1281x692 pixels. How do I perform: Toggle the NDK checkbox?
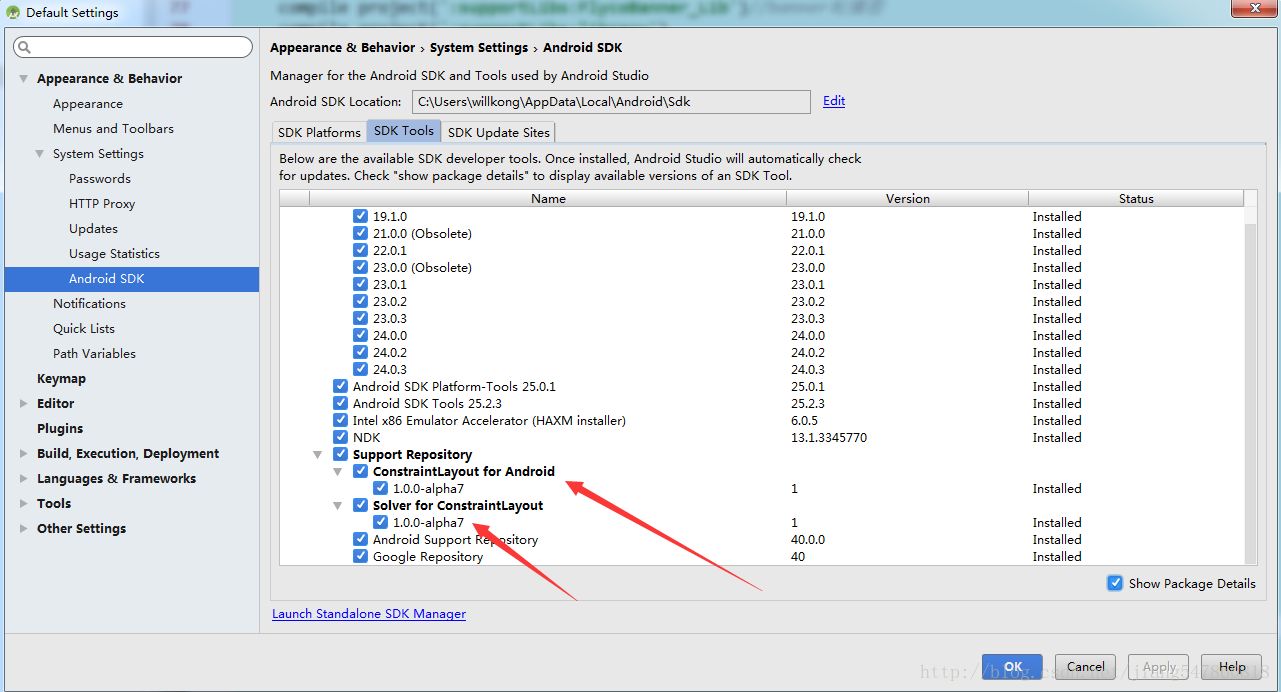(340, 437)
